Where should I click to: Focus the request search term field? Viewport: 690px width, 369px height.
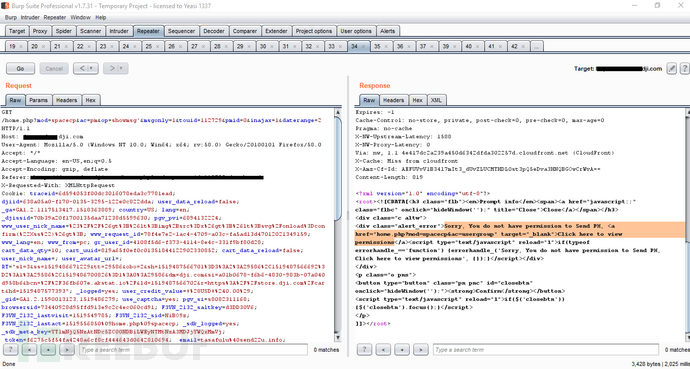(193, 350)
